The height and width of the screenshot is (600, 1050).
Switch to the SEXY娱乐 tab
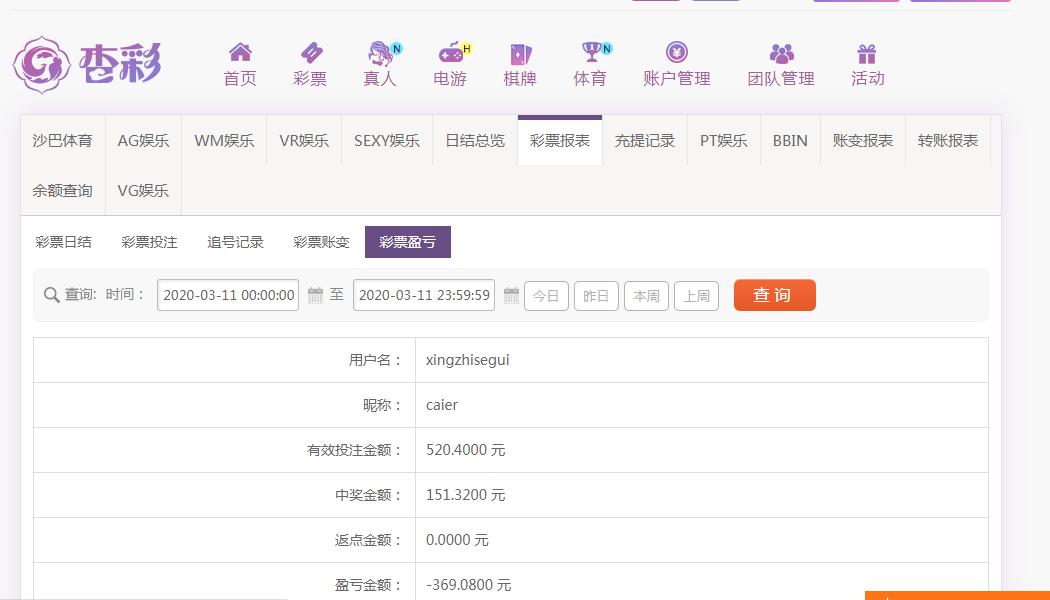[x=387, y=141]
